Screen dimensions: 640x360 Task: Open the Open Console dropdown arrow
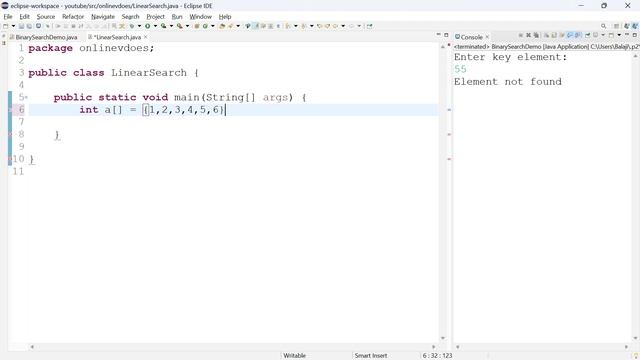[619, 36]
